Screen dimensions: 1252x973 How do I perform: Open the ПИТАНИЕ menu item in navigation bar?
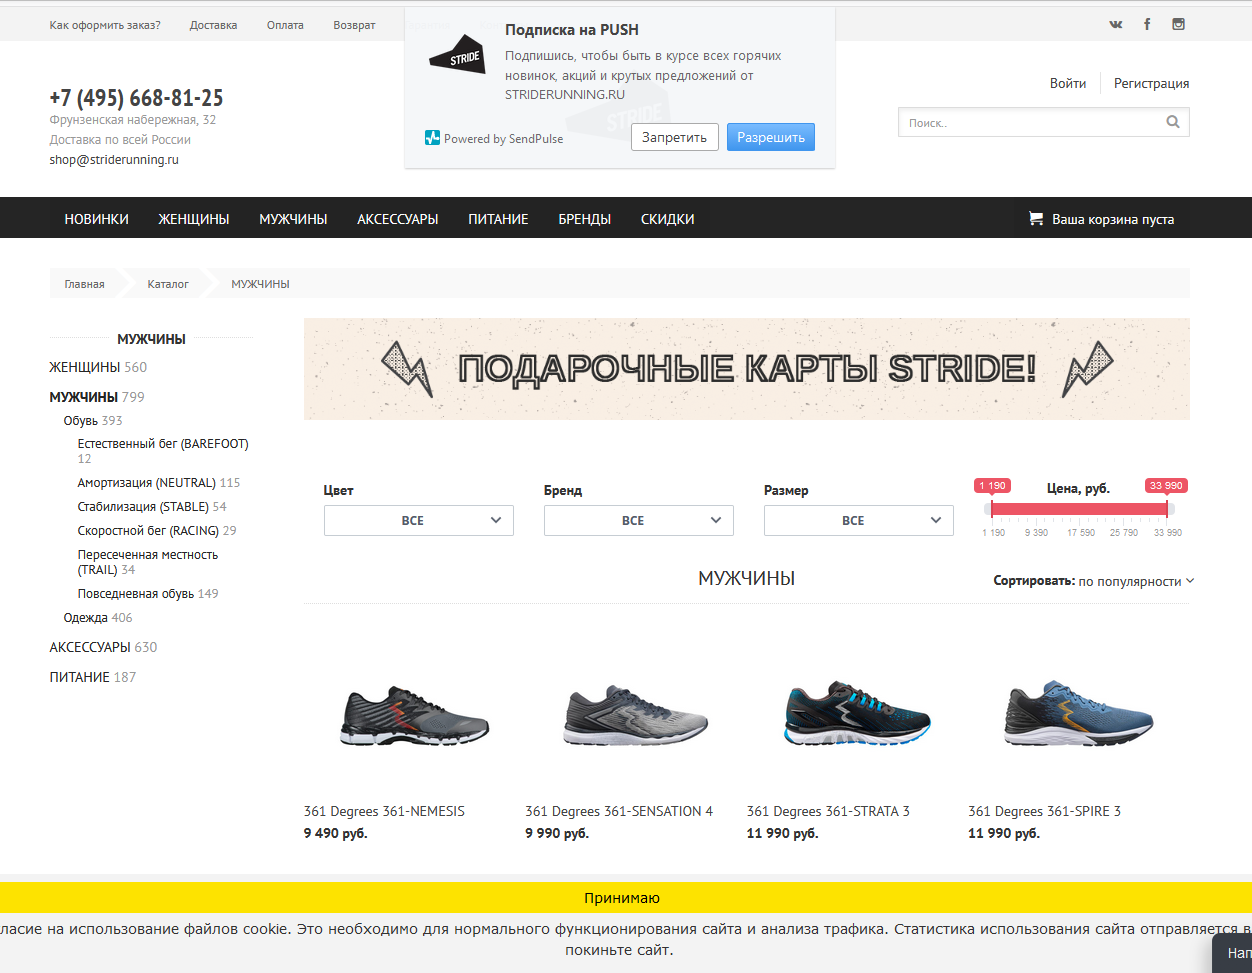(498, 219)
